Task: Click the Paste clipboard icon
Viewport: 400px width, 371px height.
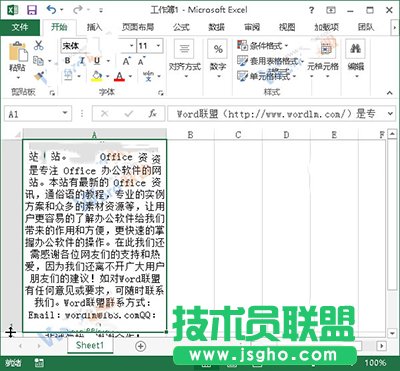Action: pos(18,52)
